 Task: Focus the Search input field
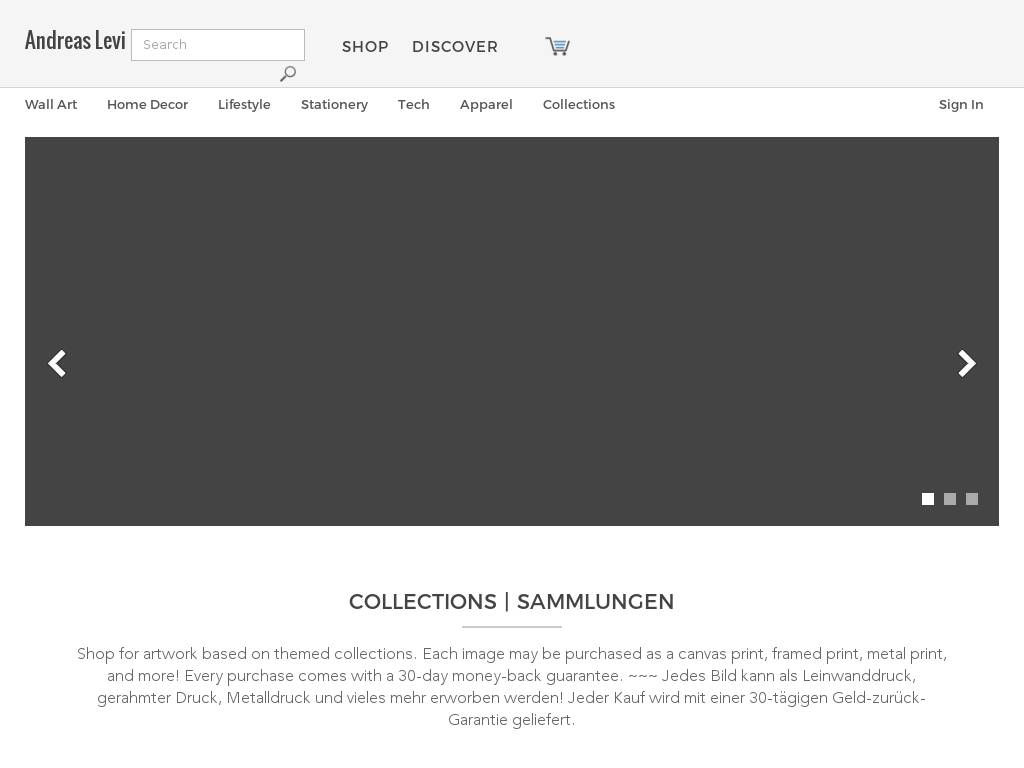click(218, 45)
